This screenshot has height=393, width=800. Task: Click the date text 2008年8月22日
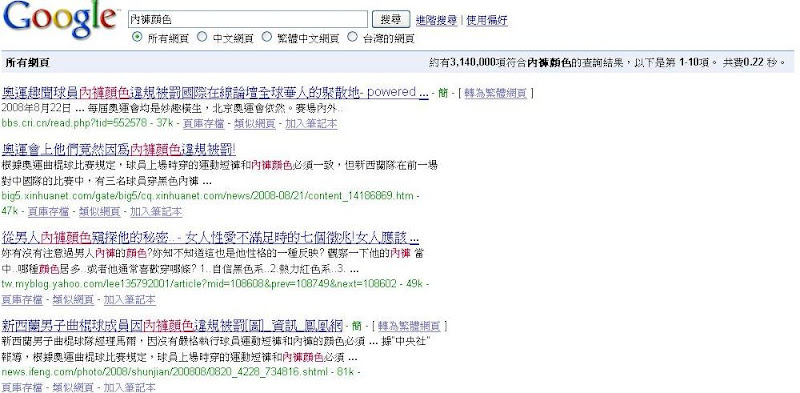point(36,108)
